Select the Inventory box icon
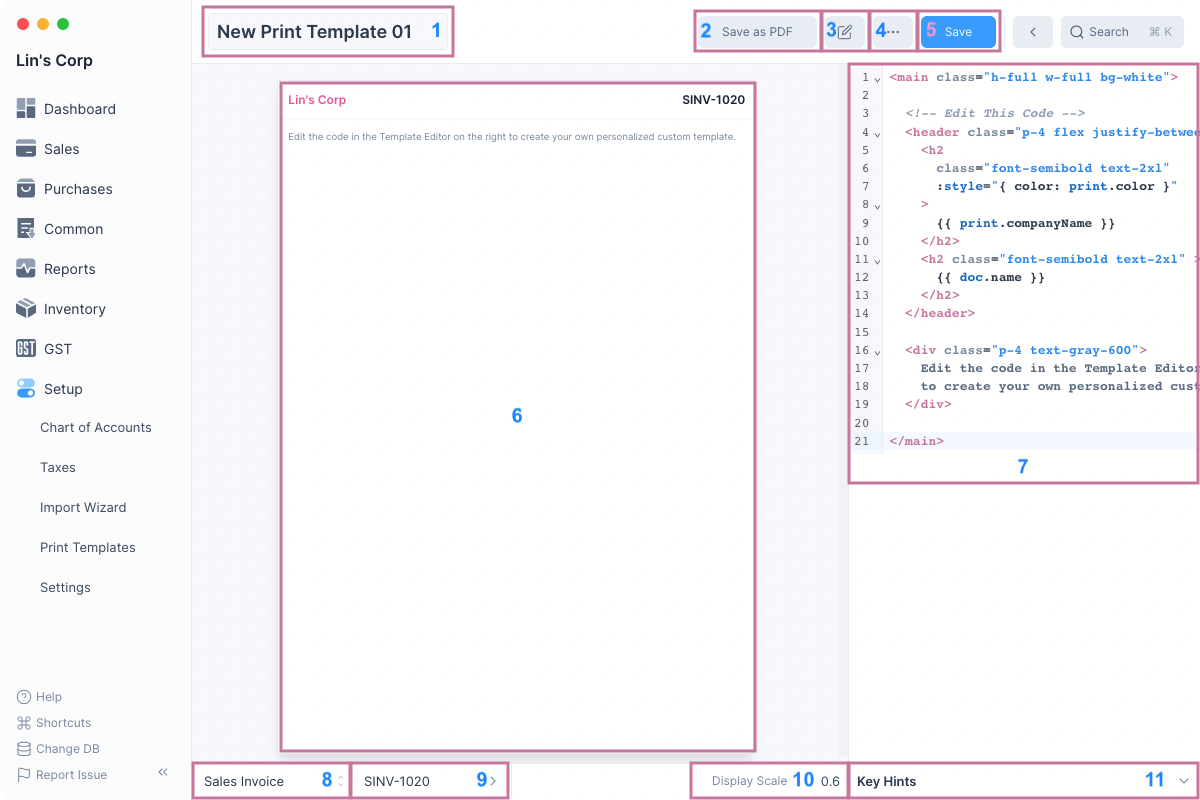Image resolution: width=1200 pixels, height=800 pixels. [26, 309]
